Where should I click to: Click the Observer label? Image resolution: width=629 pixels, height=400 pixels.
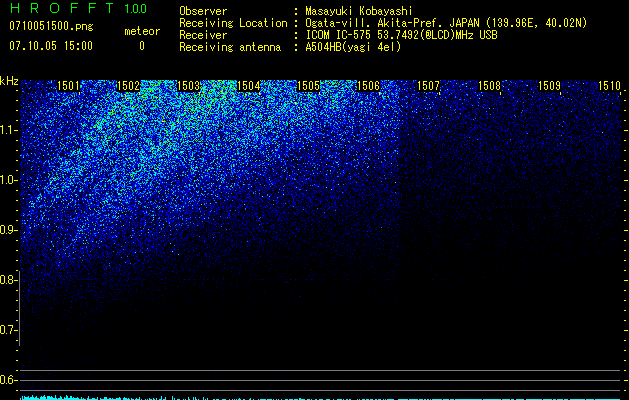coord(203,11)
